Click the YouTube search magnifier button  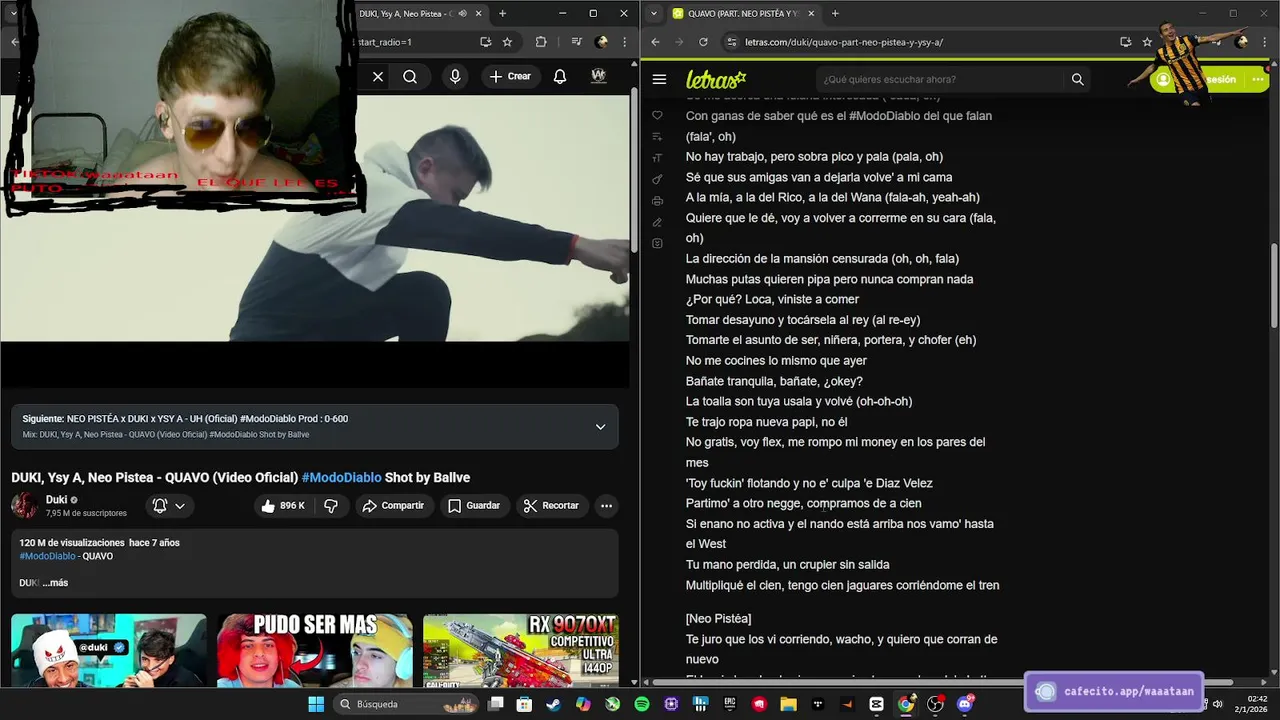(410, 76)
